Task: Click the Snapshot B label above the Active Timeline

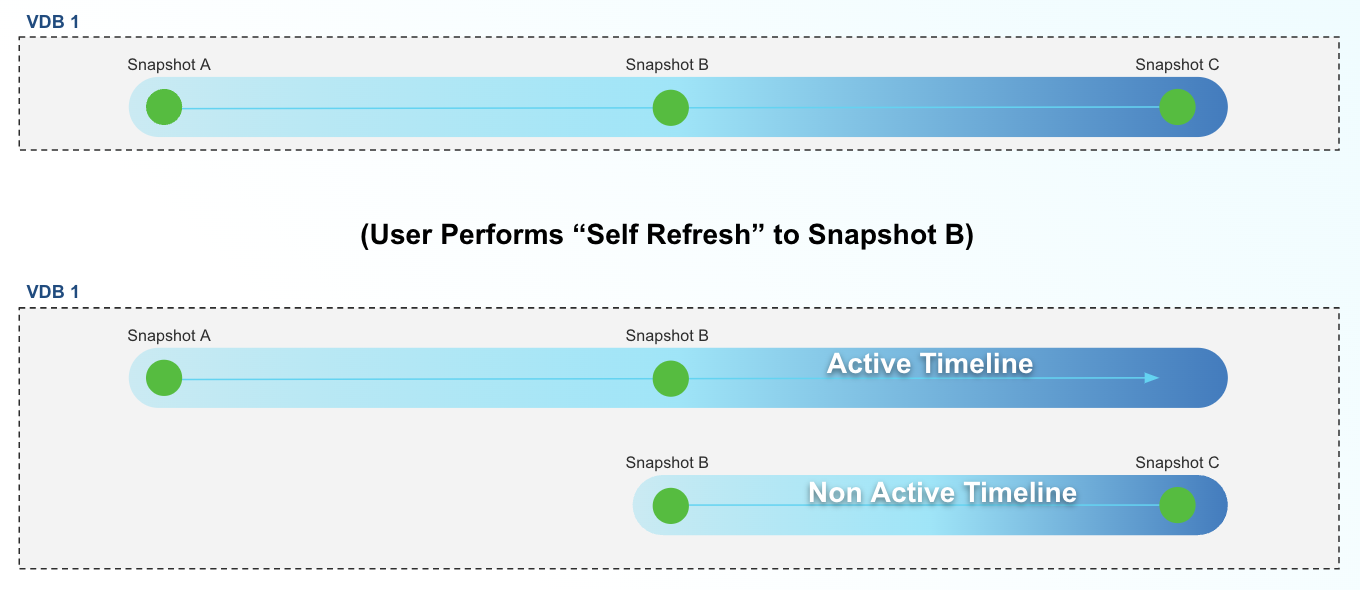Action: (667, 336)
